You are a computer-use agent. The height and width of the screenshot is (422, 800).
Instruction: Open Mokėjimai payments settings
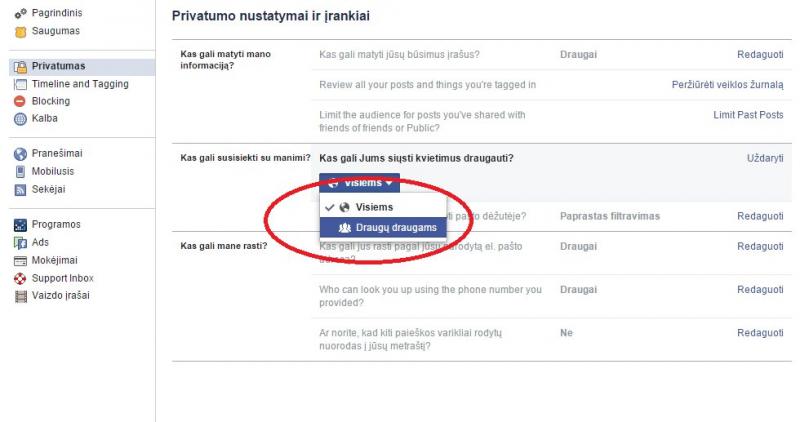[54, 260]
